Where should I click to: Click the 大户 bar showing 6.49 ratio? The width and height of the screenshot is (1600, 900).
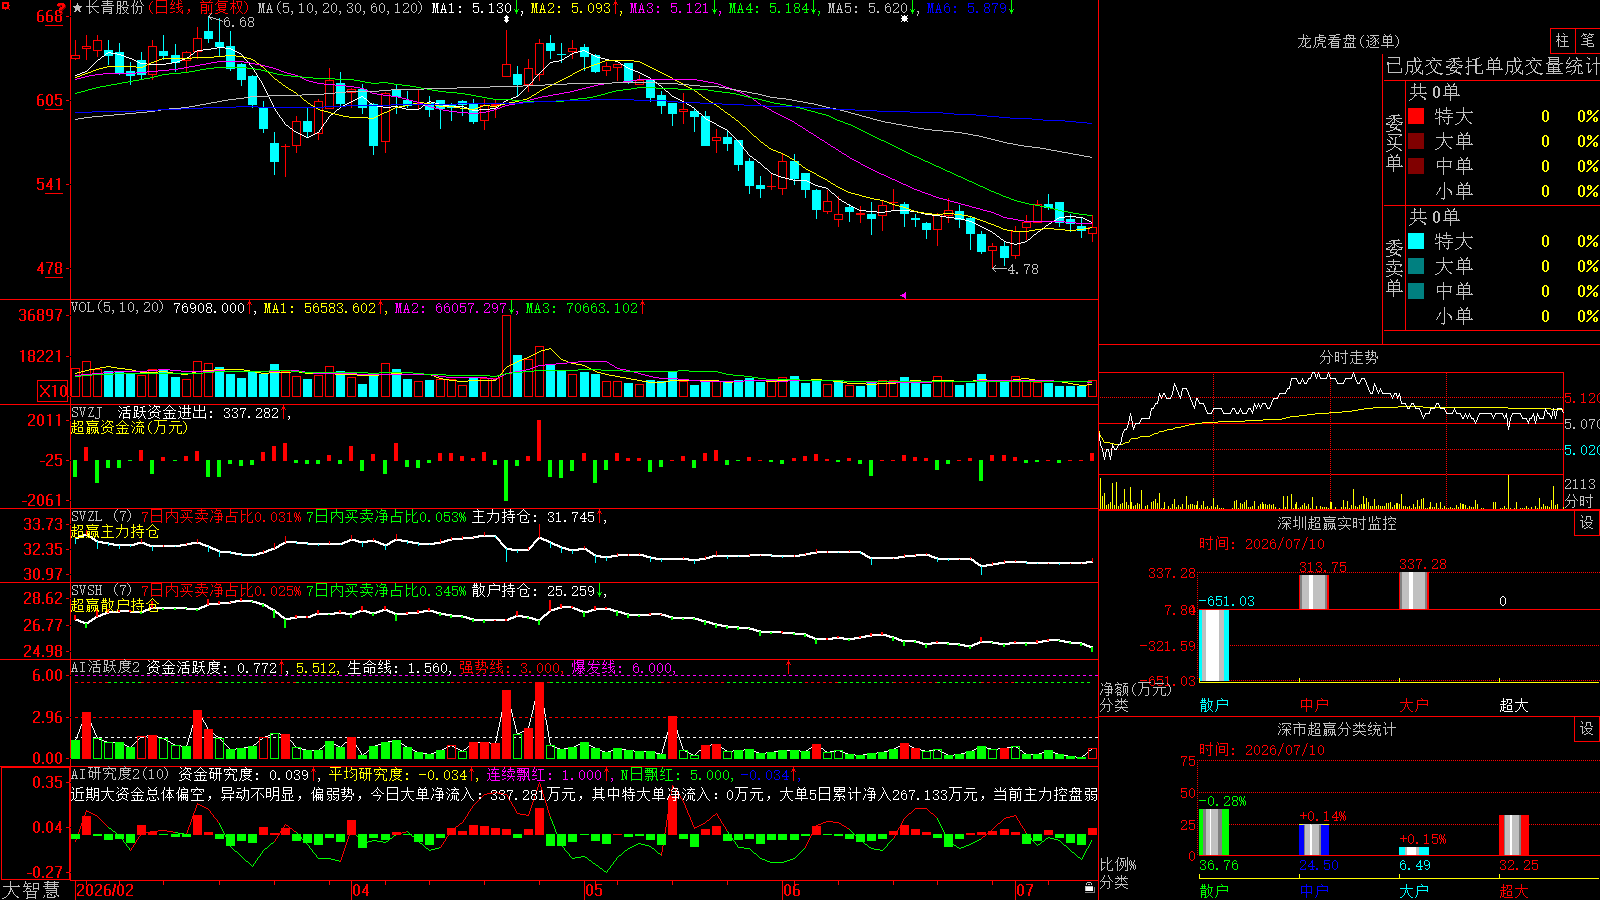click(1414, 852)
